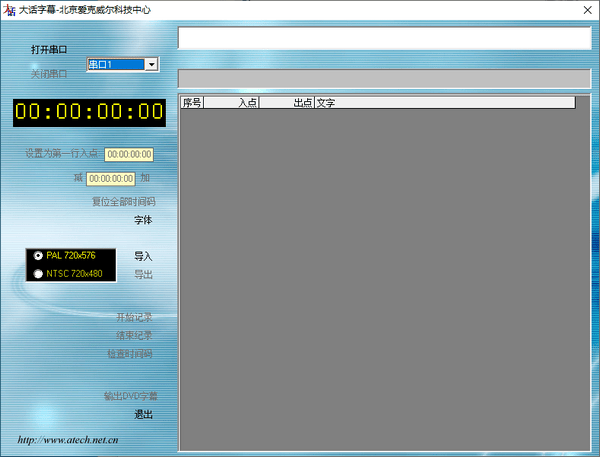Click the large 00:00:00:00 timecode display
The image size is (600, 457).
(89, 113)
